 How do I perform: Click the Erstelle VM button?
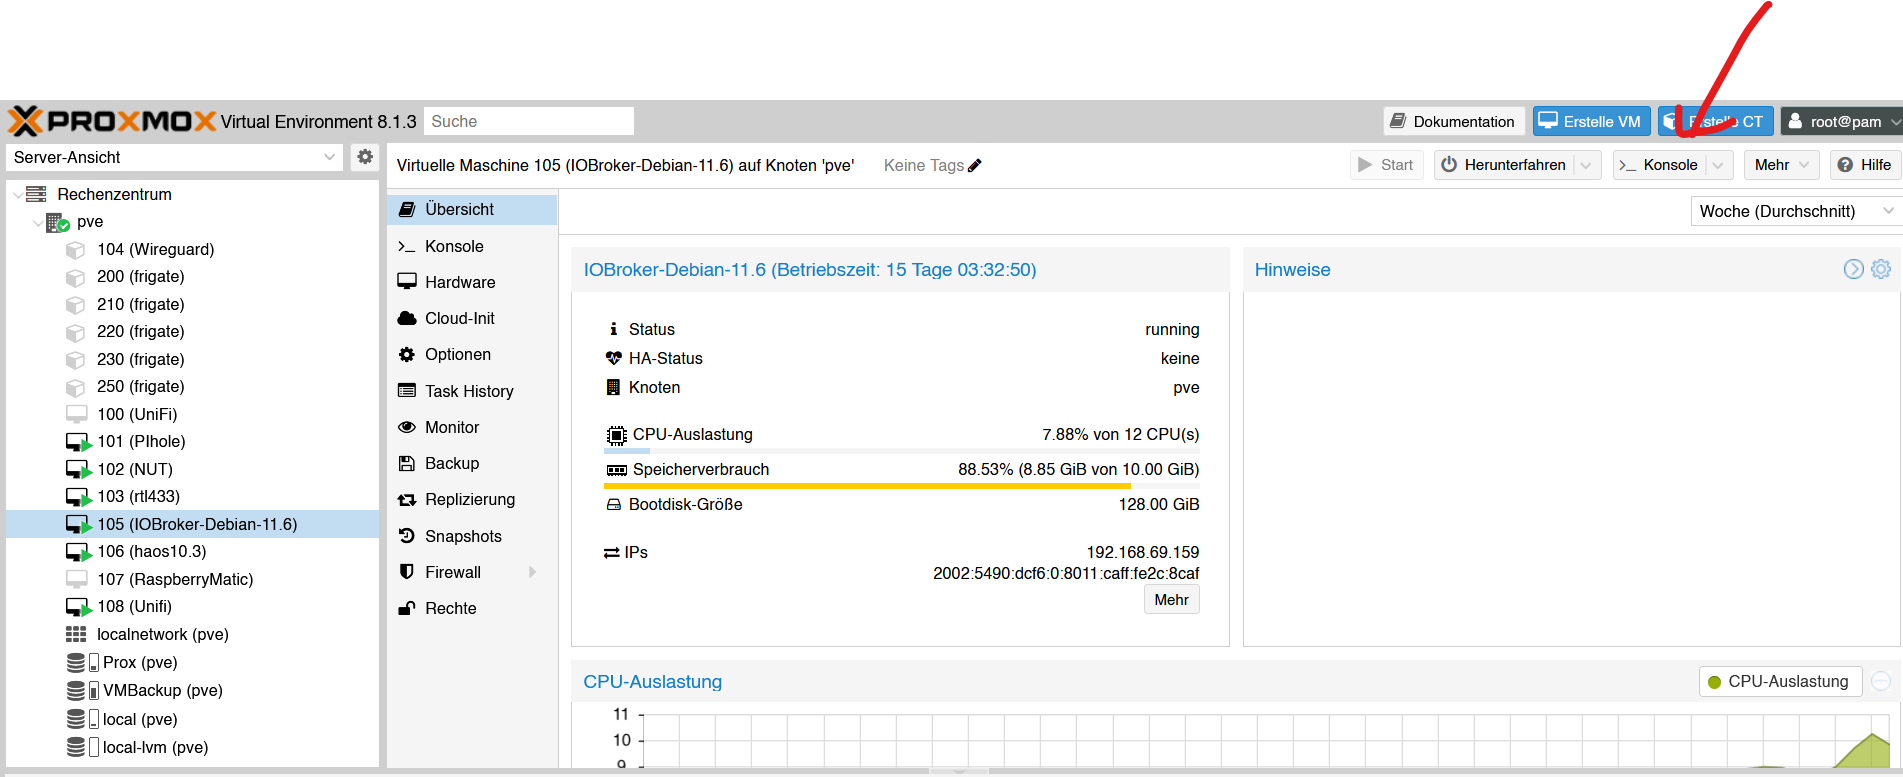point(1591,122)
